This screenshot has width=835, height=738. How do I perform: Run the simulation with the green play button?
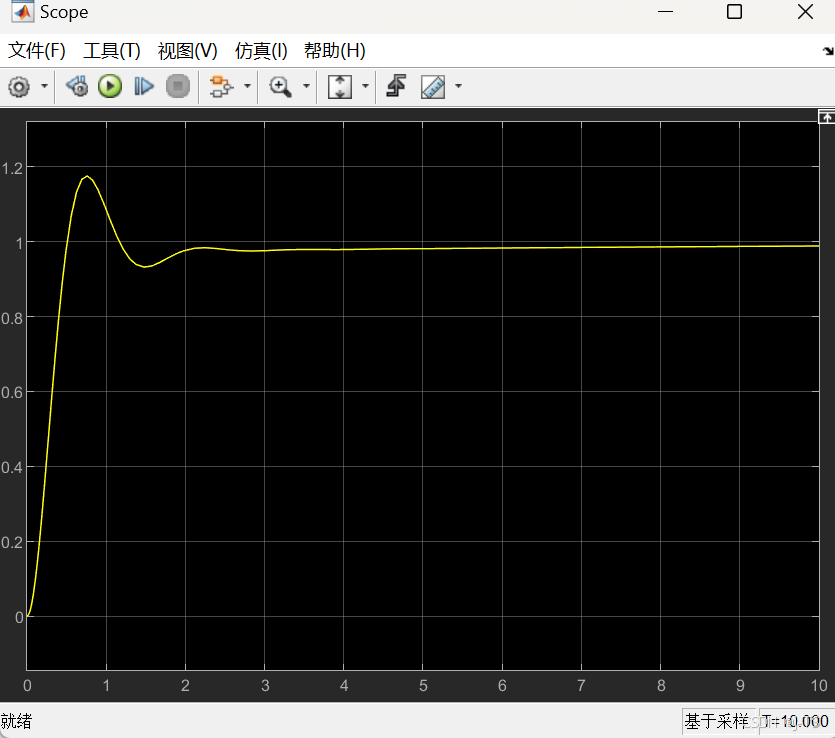[110, 86]
